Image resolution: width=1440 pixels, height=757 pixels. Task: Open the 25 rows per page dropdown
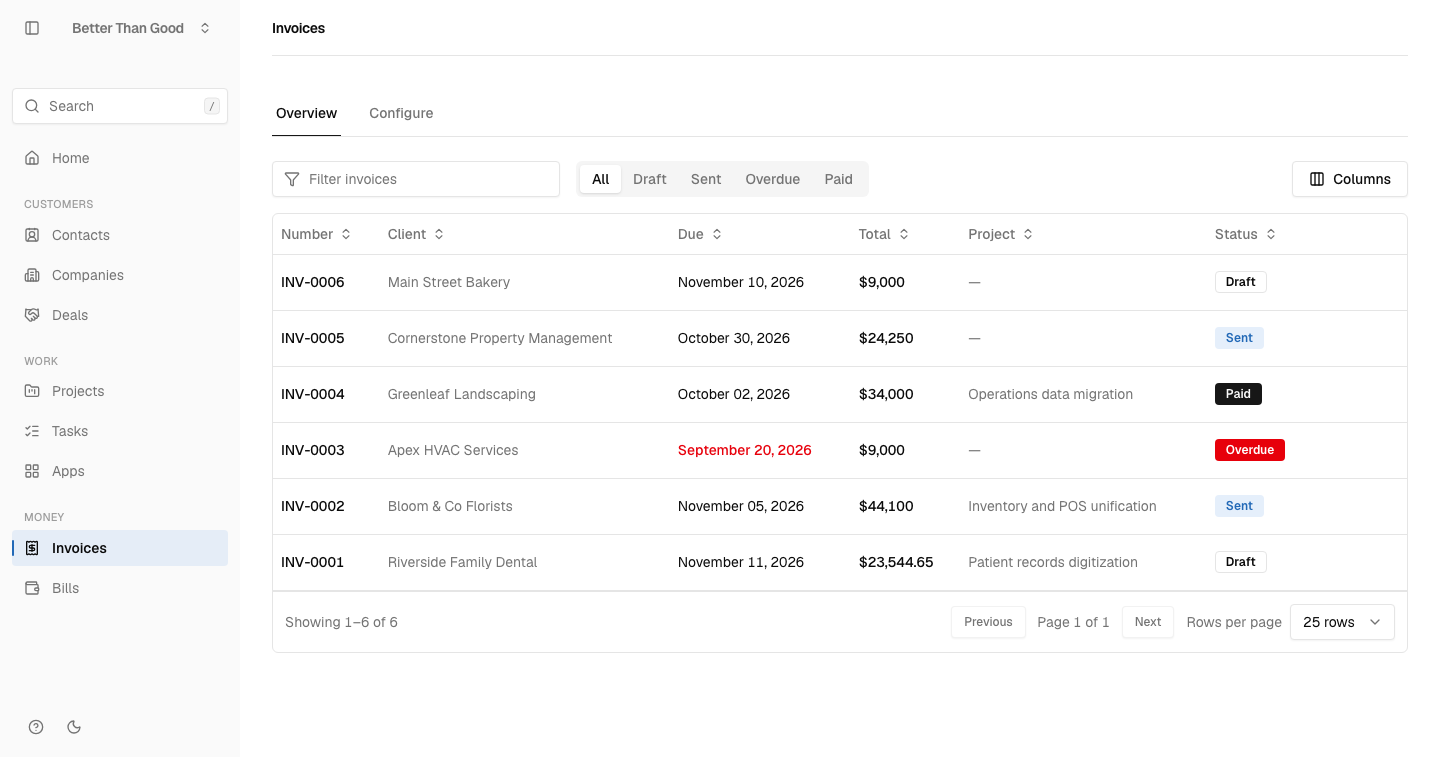click(1342, 622)
